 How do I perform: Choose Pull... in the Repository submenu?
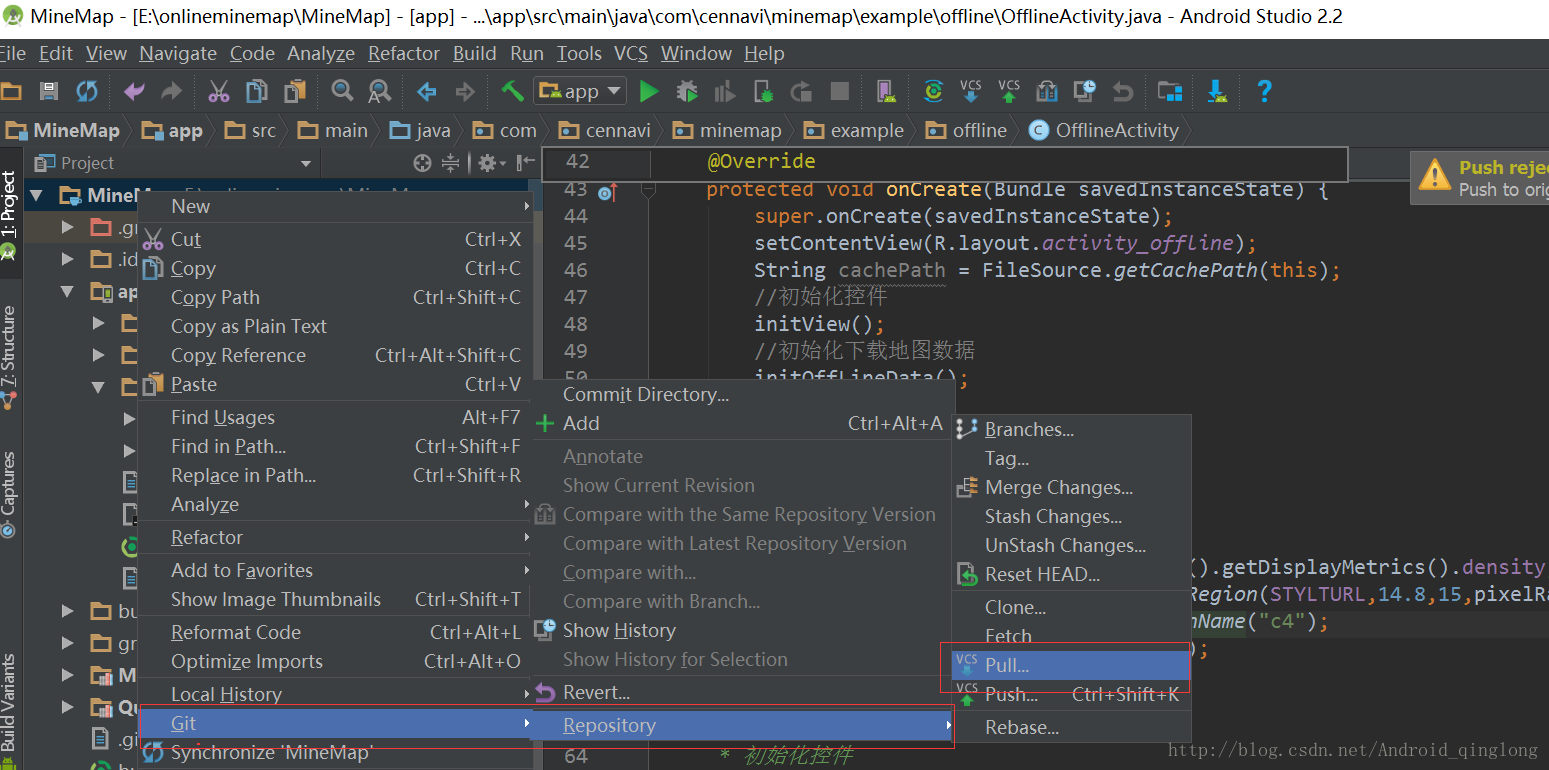1070,665
